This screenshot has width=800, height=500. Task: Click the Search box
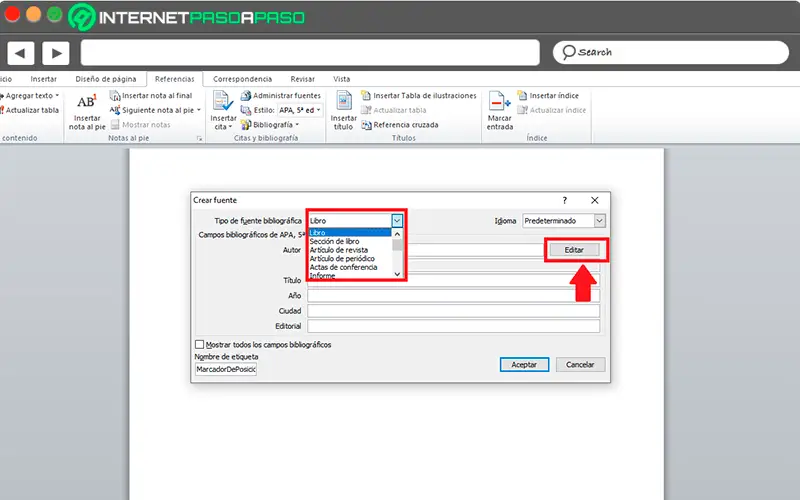[x=670, y=53]
